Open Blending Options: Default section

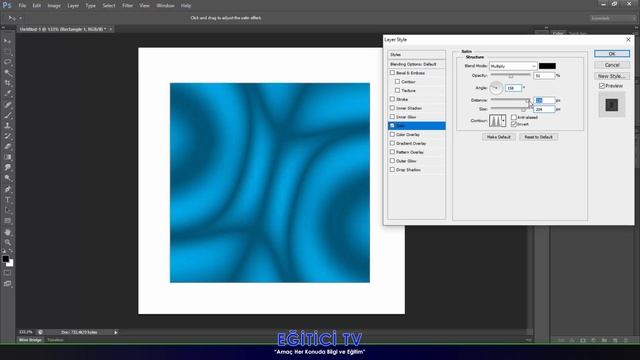tap(416, 64)
